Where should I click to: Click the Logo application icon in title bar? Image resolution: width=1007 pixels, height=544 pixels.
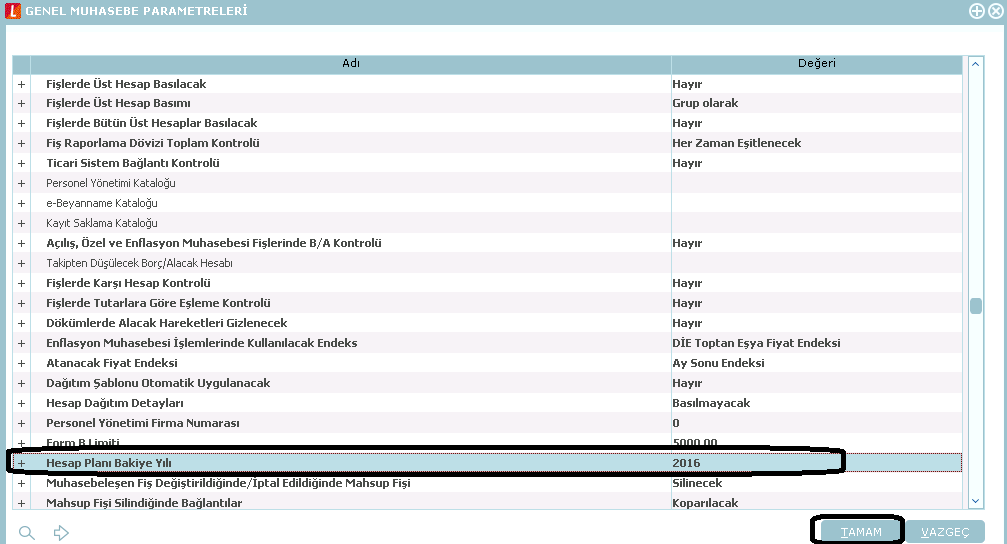12,11
